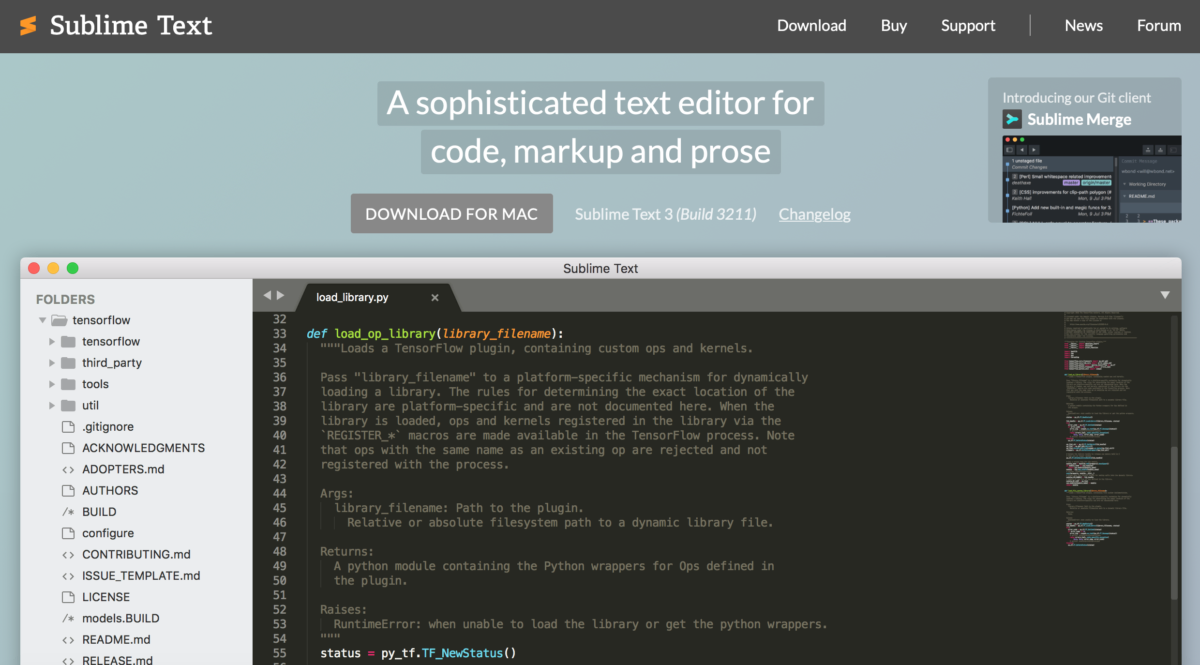Open AUTHORS file in sidebar
This screenshot has height=665, width=1200.
tap(110, 490)
